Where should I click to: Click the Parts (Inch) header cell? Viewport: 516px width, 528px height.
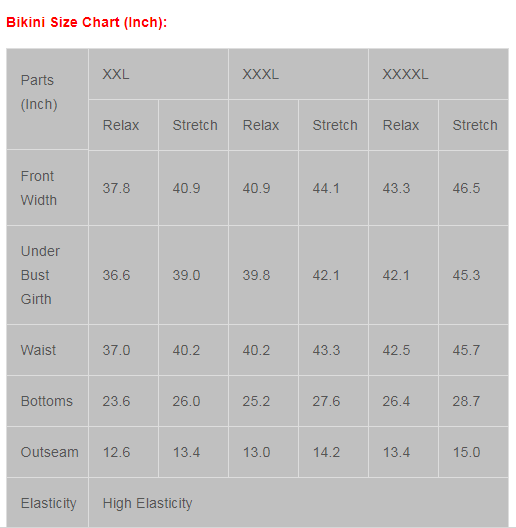pos(47,99)
